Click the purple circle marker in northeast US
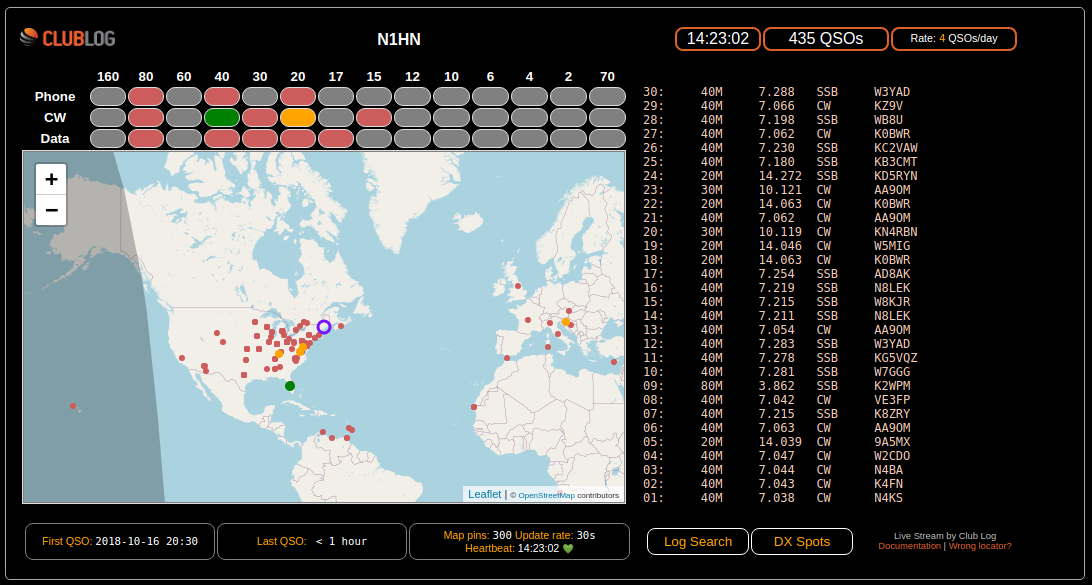Screen dimensions: 1092x585 point(323,327)
